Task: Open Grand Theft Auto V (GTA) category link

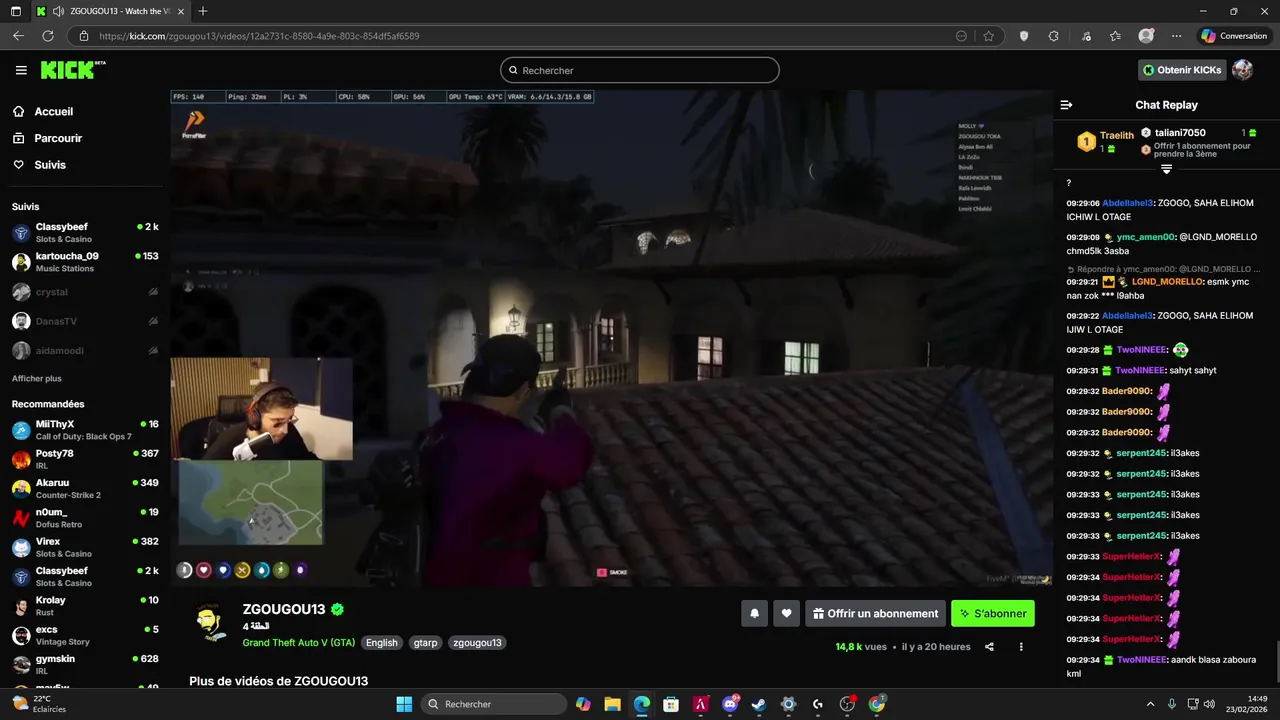Action: pyautogui.click(x=298, y=643)
